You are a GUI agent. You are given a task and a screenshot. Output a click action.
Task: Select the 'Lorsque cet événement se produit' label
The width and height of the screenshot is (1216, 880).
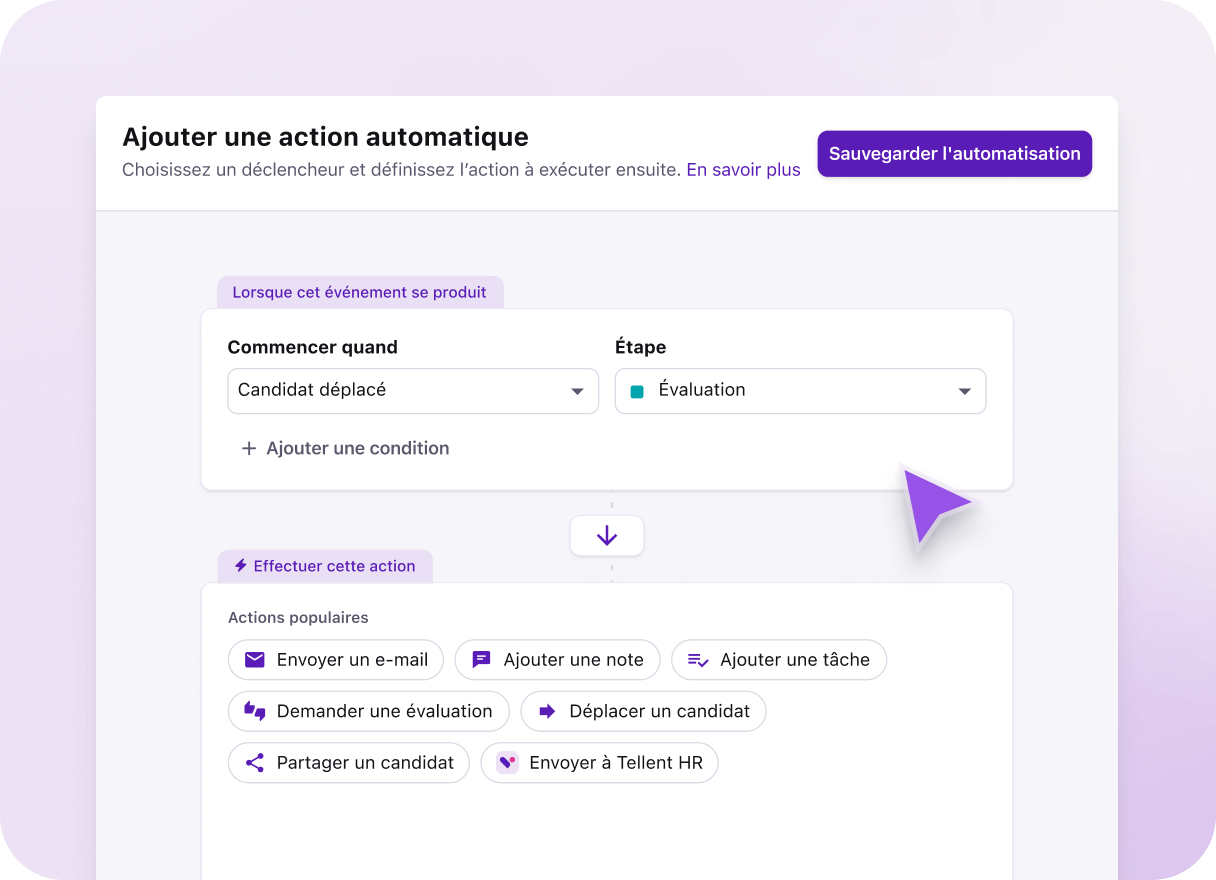360,292
